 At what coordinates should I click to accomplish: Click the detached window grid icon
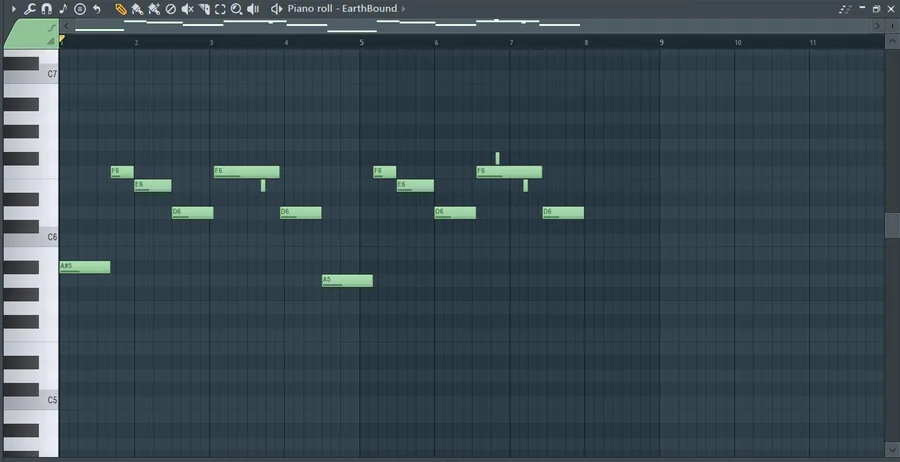tap(845, 9)
